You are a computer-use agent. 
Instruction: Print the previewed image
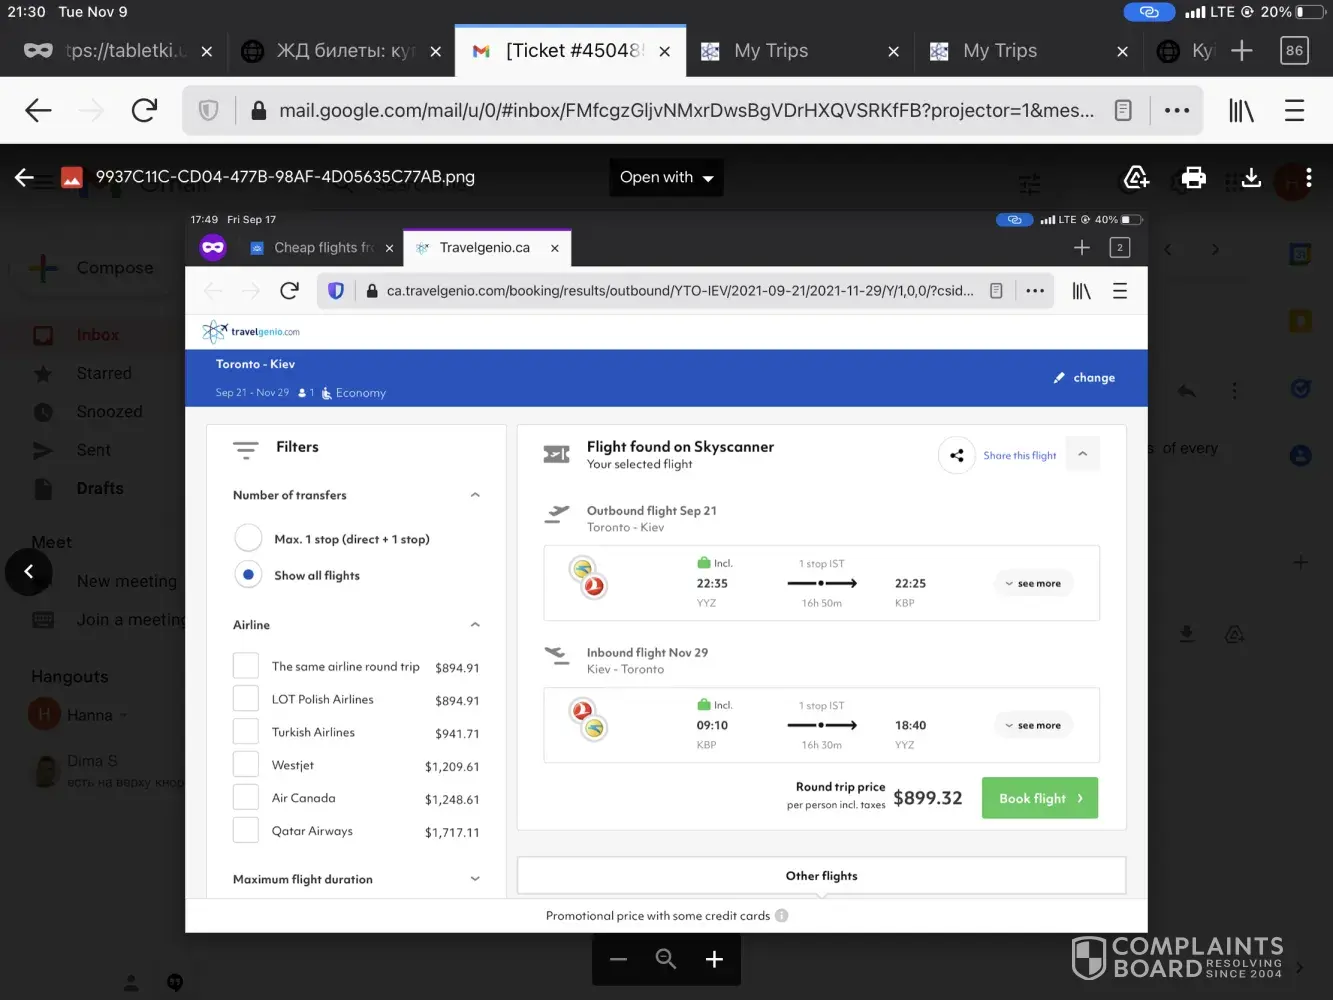click(x=1194, y=178)
